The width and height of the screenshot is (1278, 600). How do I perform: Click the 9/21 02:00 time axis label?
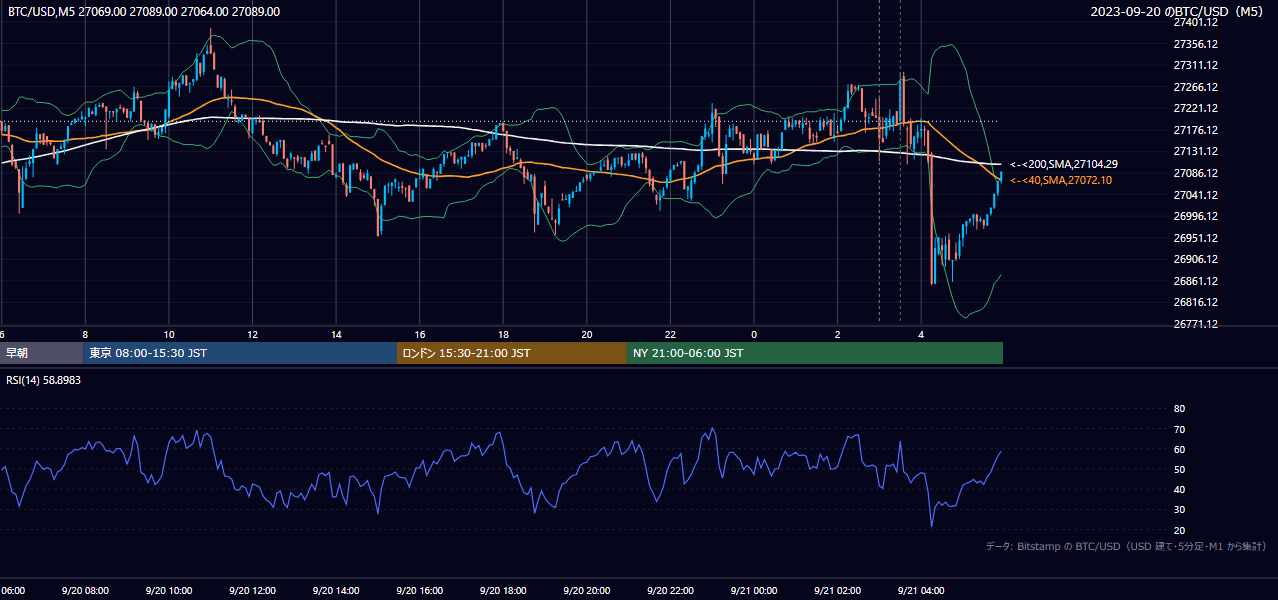click(837, 591)
